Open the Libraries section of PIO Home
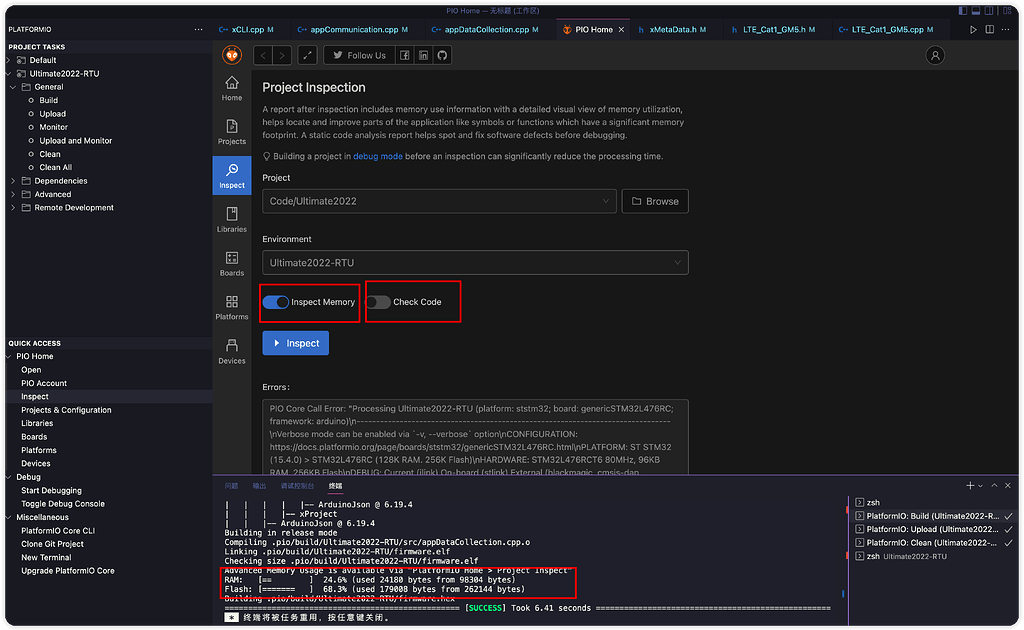Viewport: 1024px width, 630px height. [231, 219]
